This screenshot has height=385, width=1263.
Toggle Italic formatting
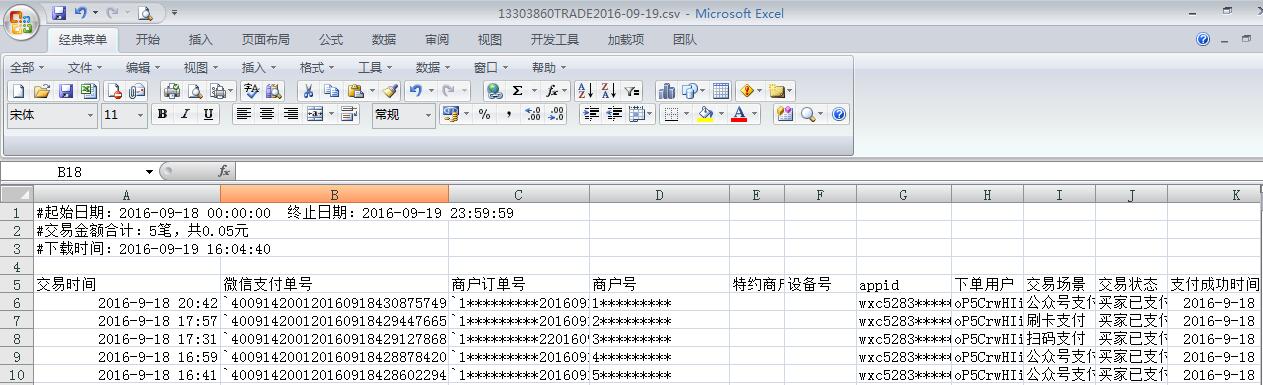click(185, 115)
